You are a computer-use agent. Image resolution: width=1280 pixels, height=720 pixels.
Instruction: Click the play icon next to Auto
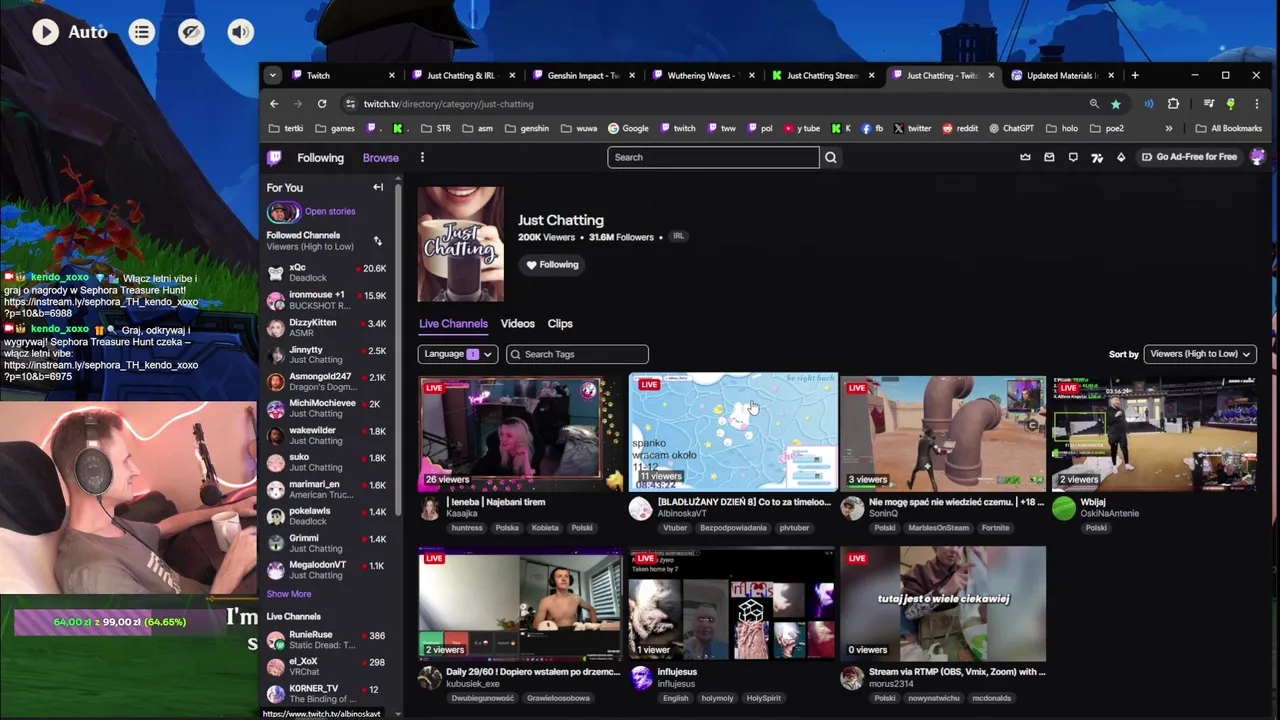(45, 32)
